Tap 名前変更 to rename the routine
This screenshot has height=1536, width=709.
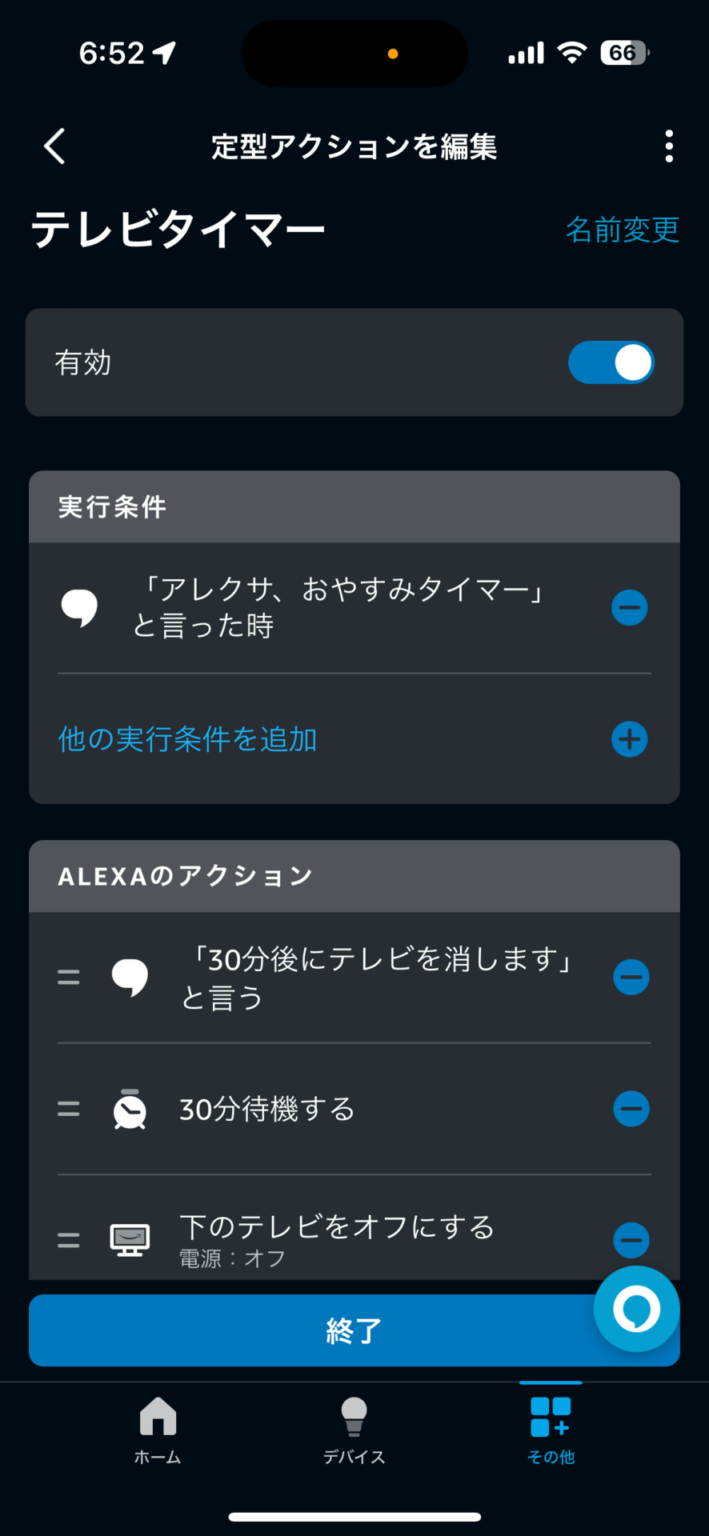click(x=622, y=229)
